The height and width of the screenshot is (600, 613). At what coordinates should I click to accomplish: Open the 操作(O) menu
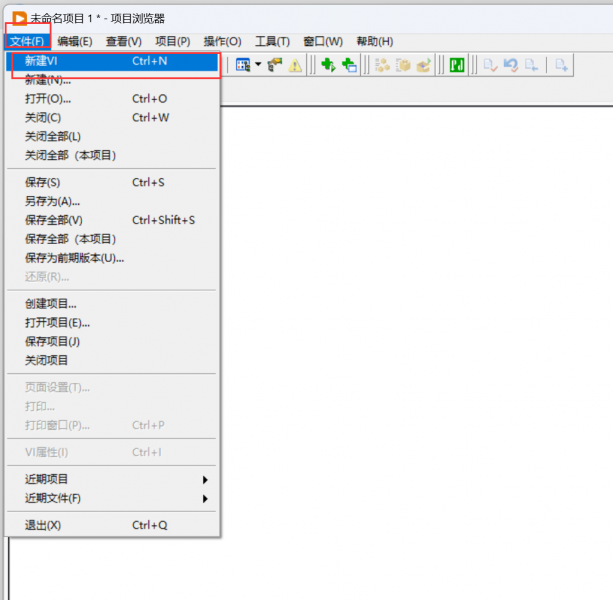coord(222,41)
